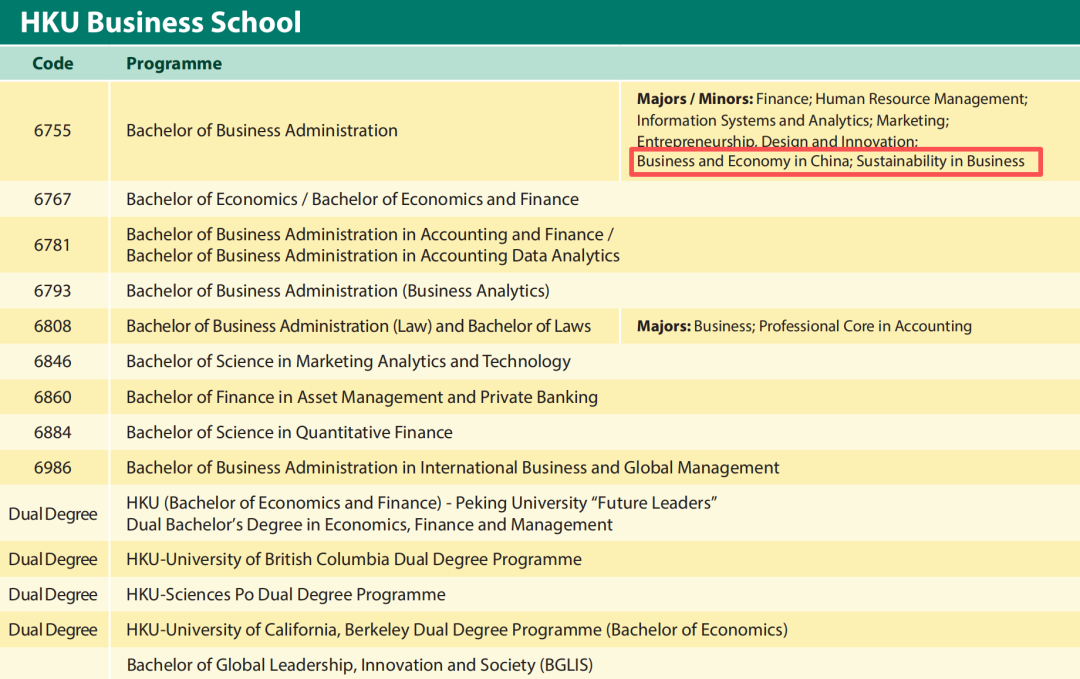Image resolution: width=1080 pixels, height=679 pixels.
Task: Click the Majors / Minors label for 6755
Action: tap(694, 98)
